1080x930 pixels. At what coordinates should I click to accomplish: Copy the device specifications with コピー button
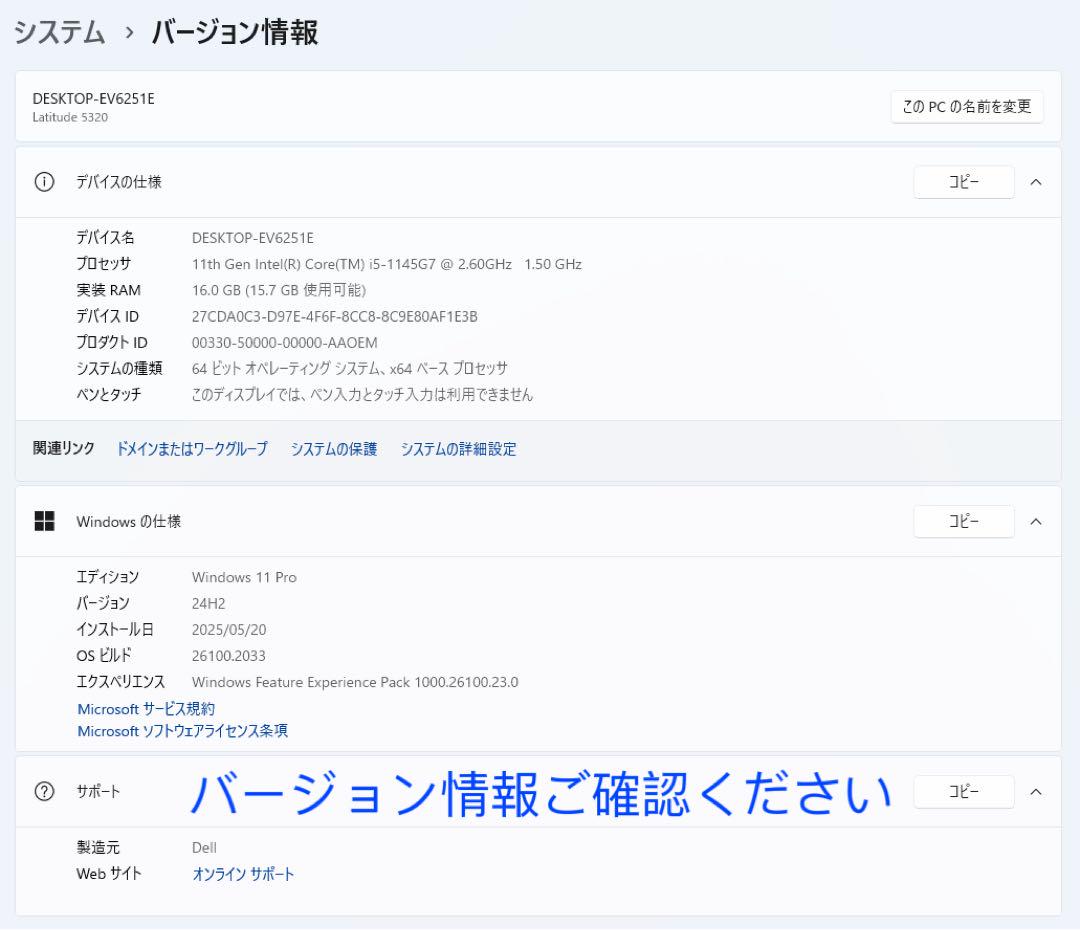964,182
